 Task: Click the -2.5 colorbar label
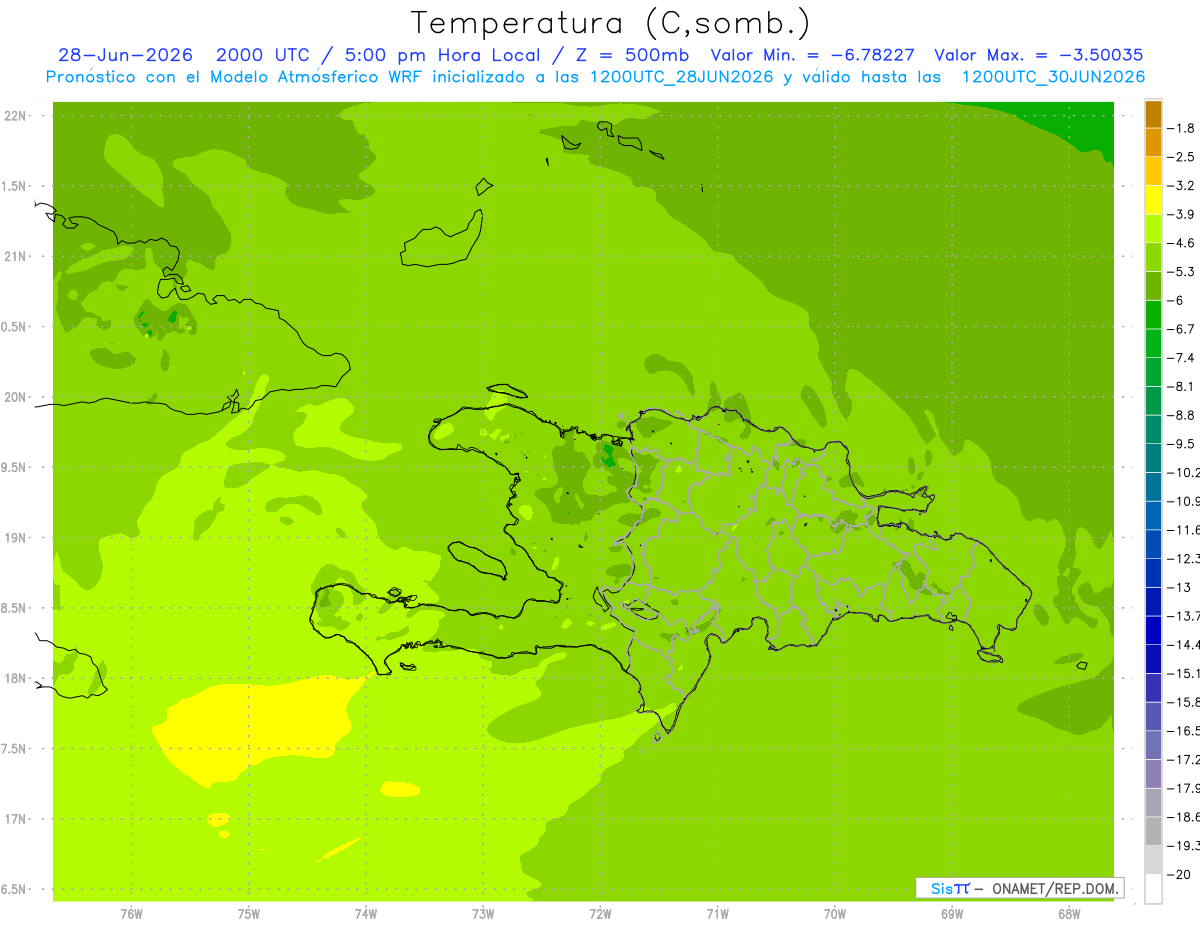pos(1182,157)
